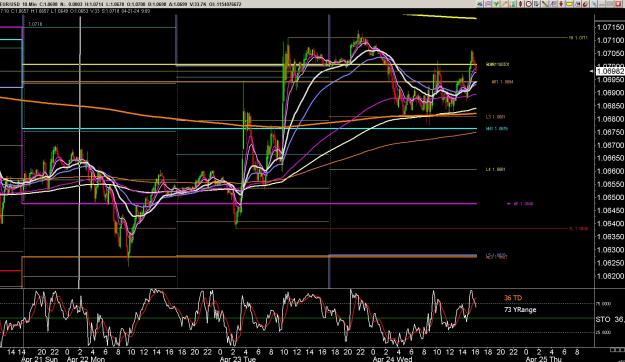This screenshot has width=625, height=362.
Task: Click the circular C toolbar icon
Action: [529, 4]
